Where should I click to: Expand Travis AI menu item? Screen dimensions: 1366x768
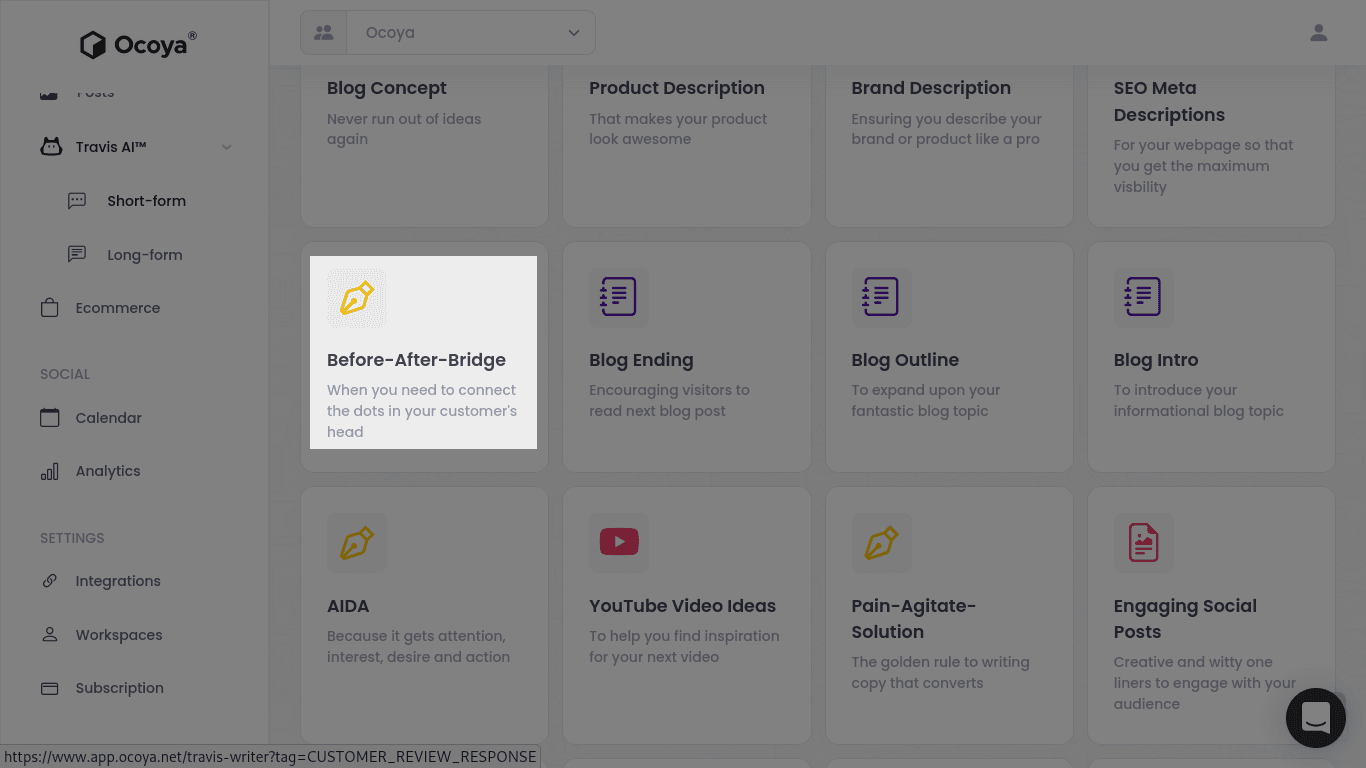pyautogui.click(x=111, y=147)
